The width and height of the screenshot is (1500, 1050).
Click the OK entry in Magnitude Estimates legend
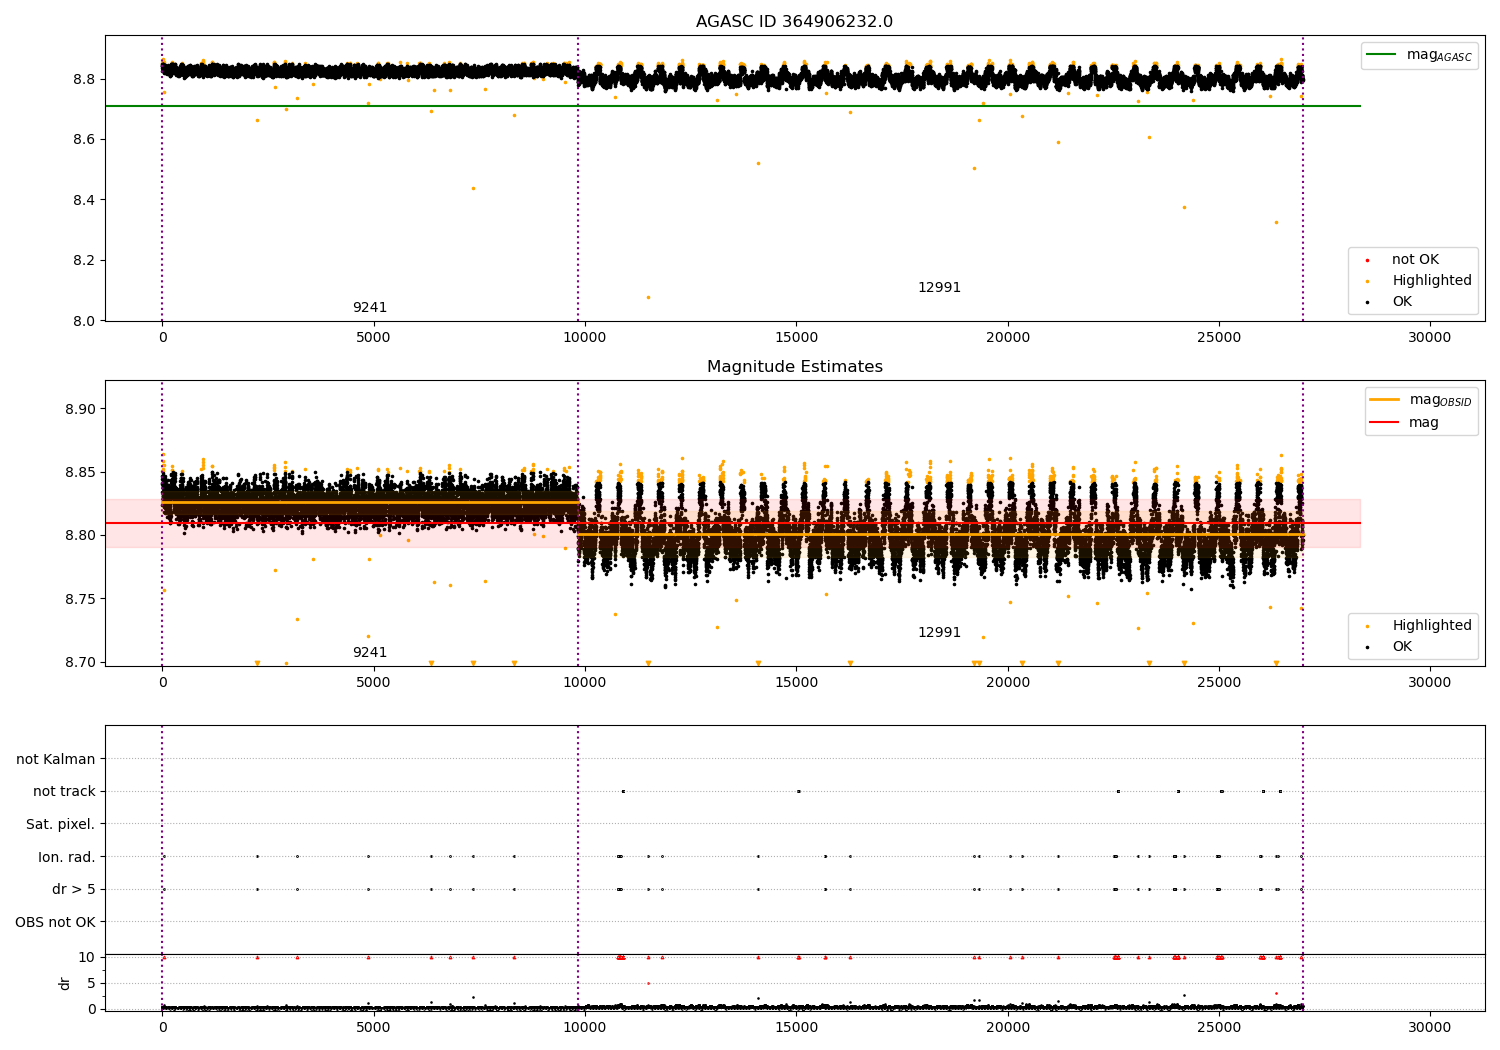[x=1389, y=647]
